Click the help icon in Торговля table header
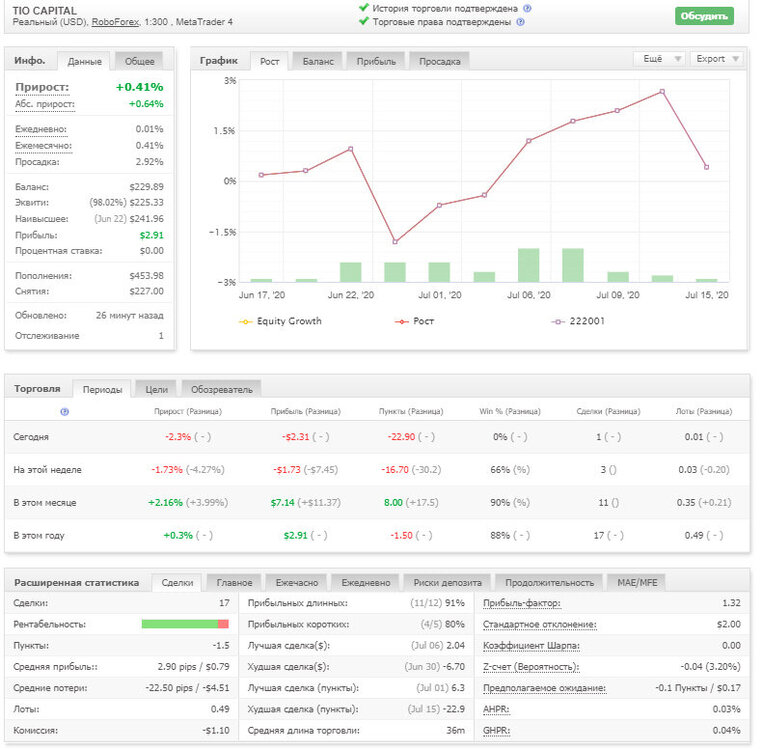Viewport: 763px width, 750px height. [64, 412]
